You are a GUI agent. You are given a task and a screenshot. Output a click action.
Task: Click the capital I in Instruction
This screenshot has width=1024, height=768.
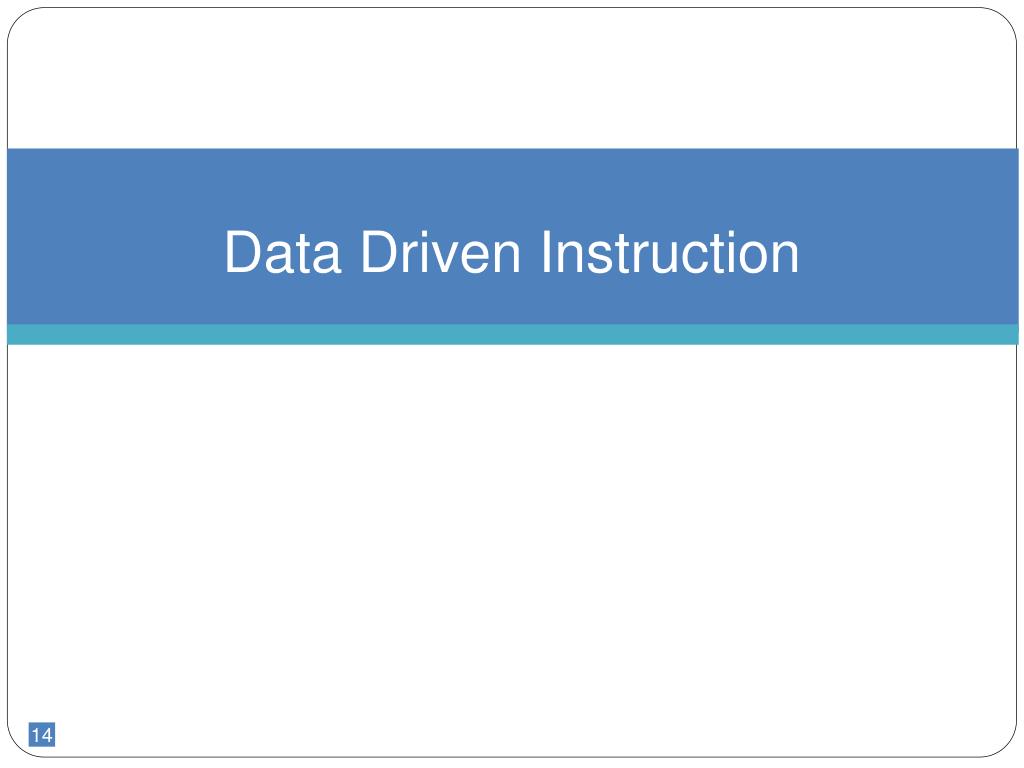click(x=545, y=252)
